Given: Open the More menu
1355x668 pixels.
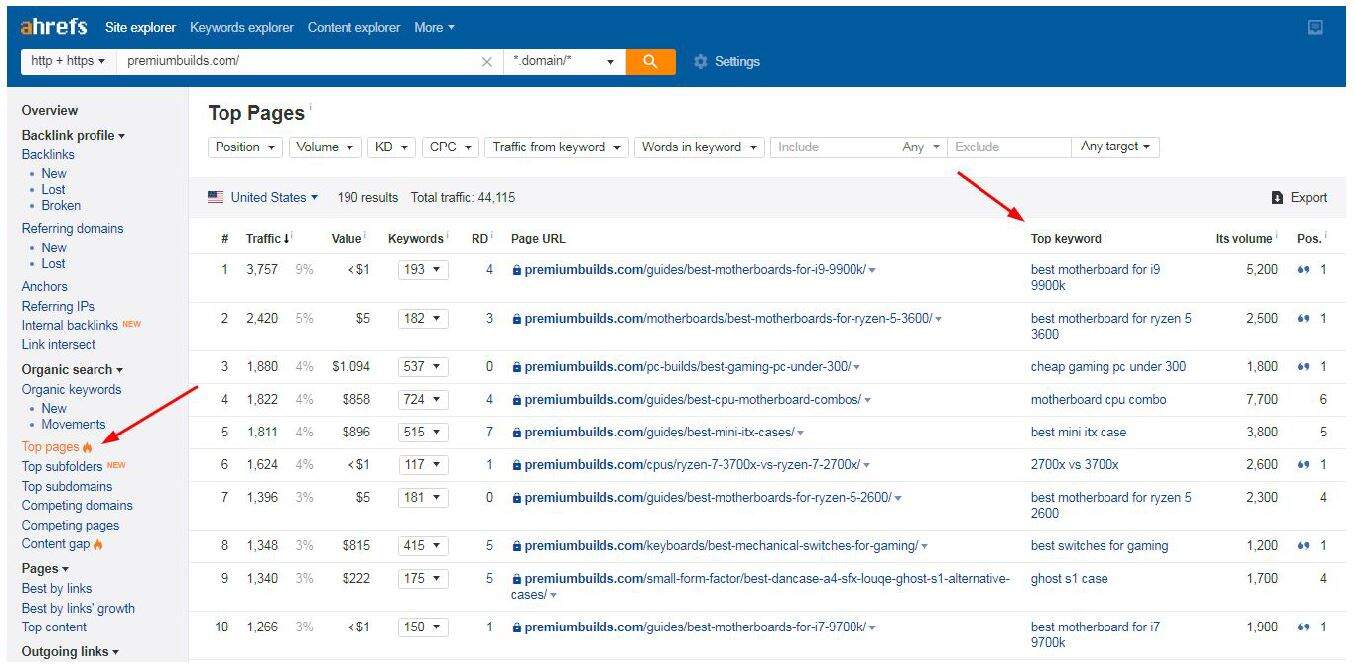Looking at the screenshot, I should tap(434, 28).
